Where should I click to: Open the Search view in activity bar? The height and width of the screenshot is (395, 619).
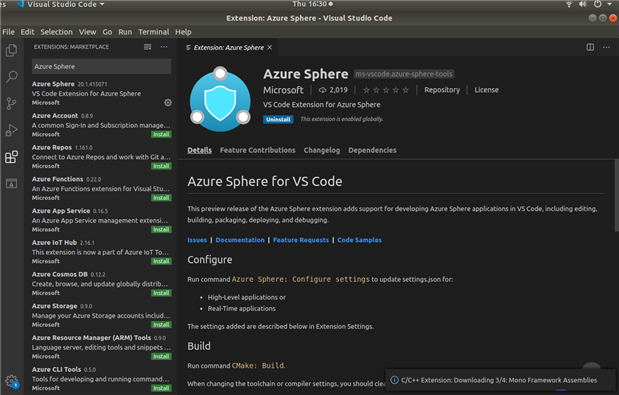(x=11, y=77)
